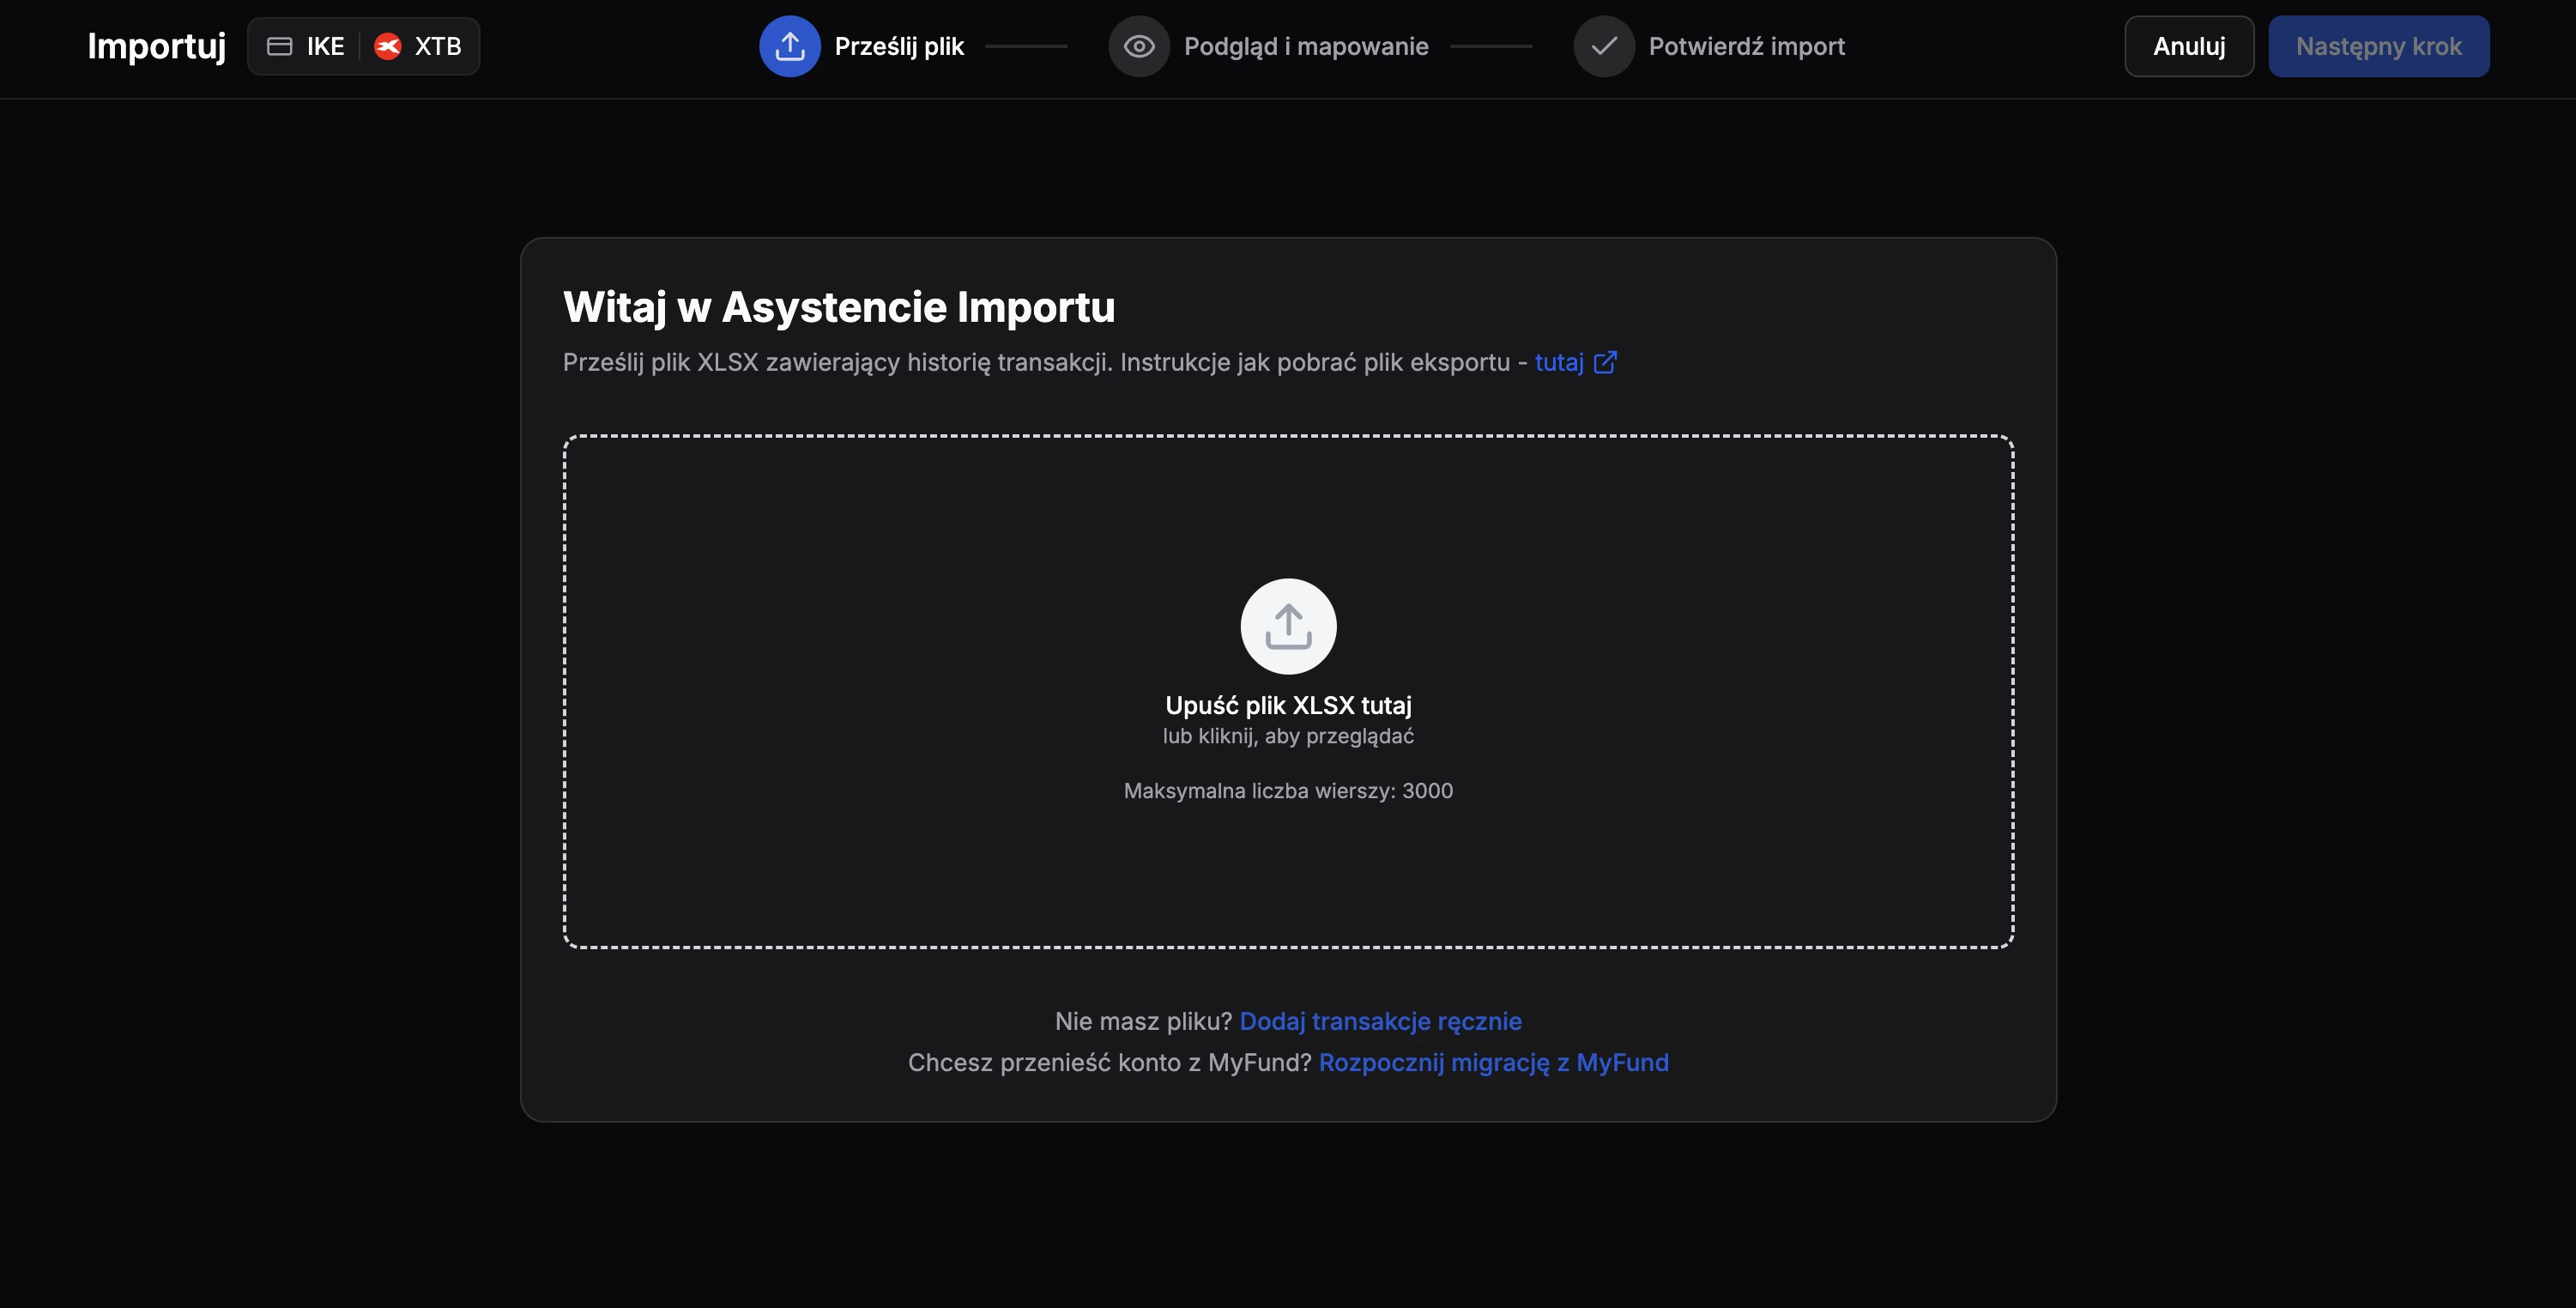Viewport: 2576px width, 1308px height.
Task: Click the white upload icon in drop zone
Action: click(1288, 626)
